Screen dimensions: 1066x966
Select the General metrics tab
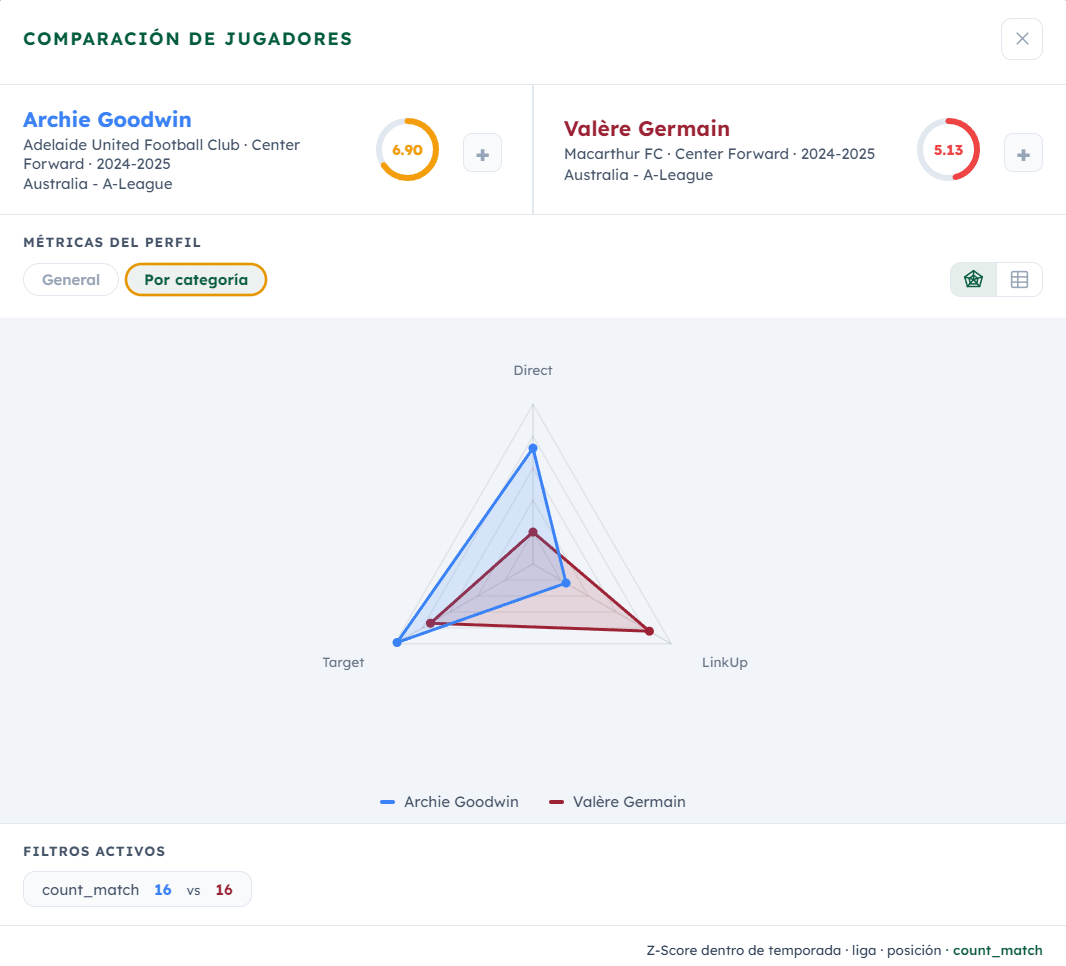(x=71, y=279)
